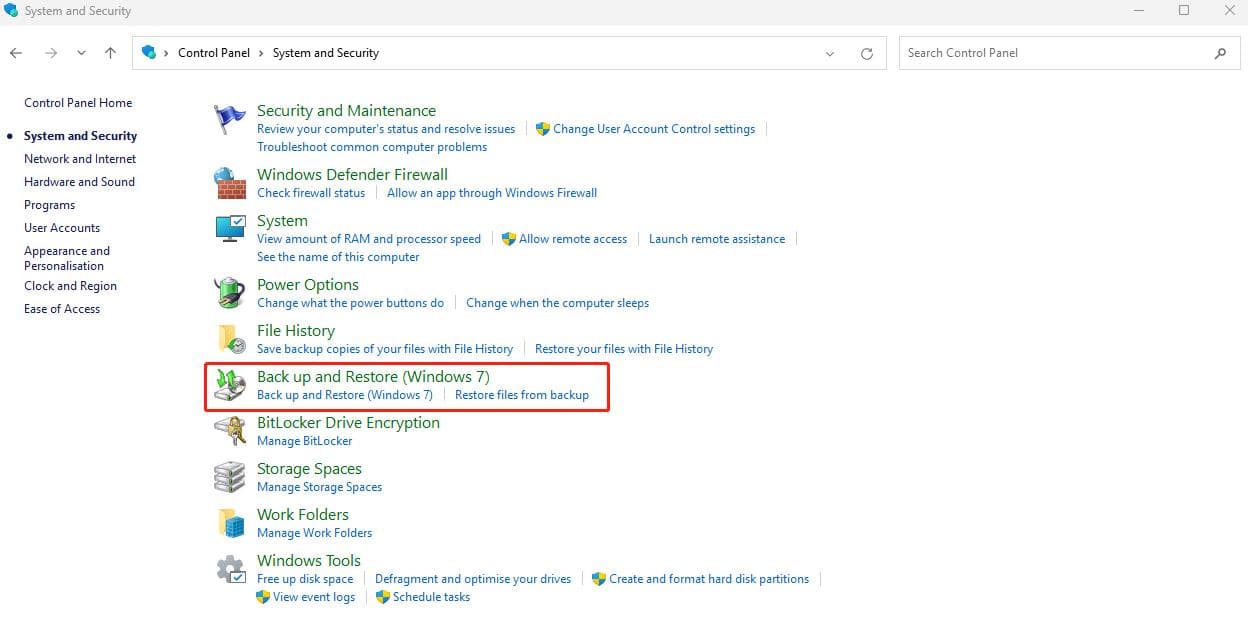Click Save backup copies of your files

[385, 349]
